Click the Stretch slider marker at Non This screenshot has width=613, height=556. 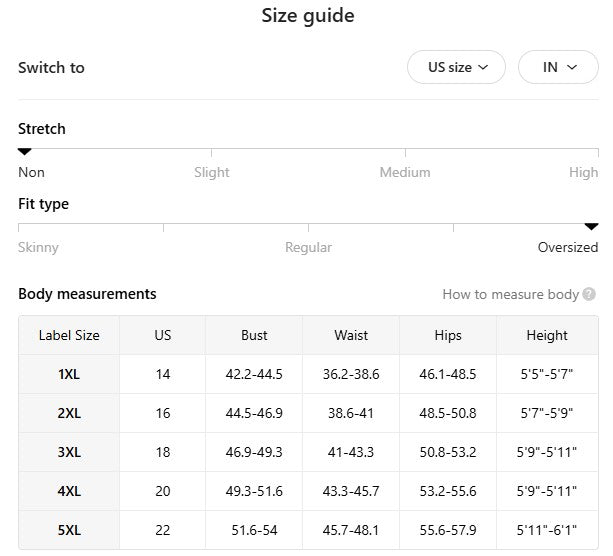pos(25,152)
